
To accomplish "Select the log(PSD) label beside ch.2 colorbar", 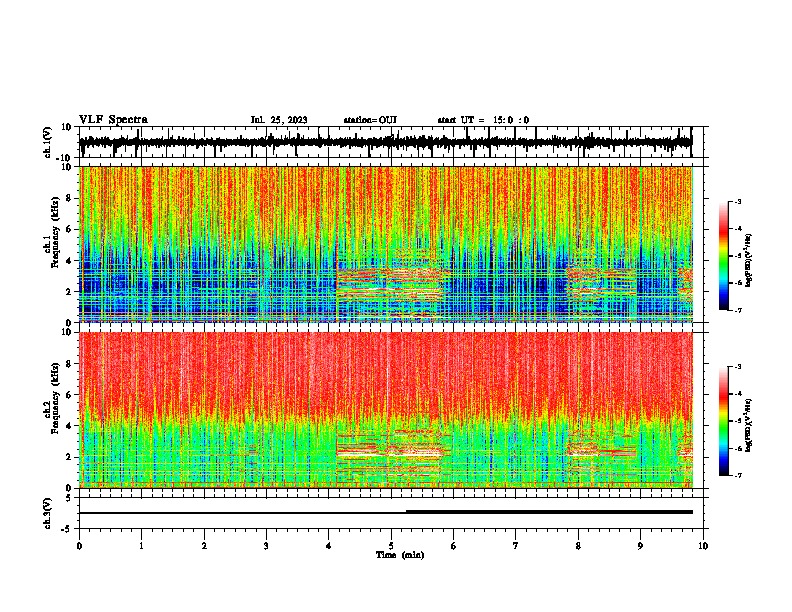I will click(x=748, y=425).
